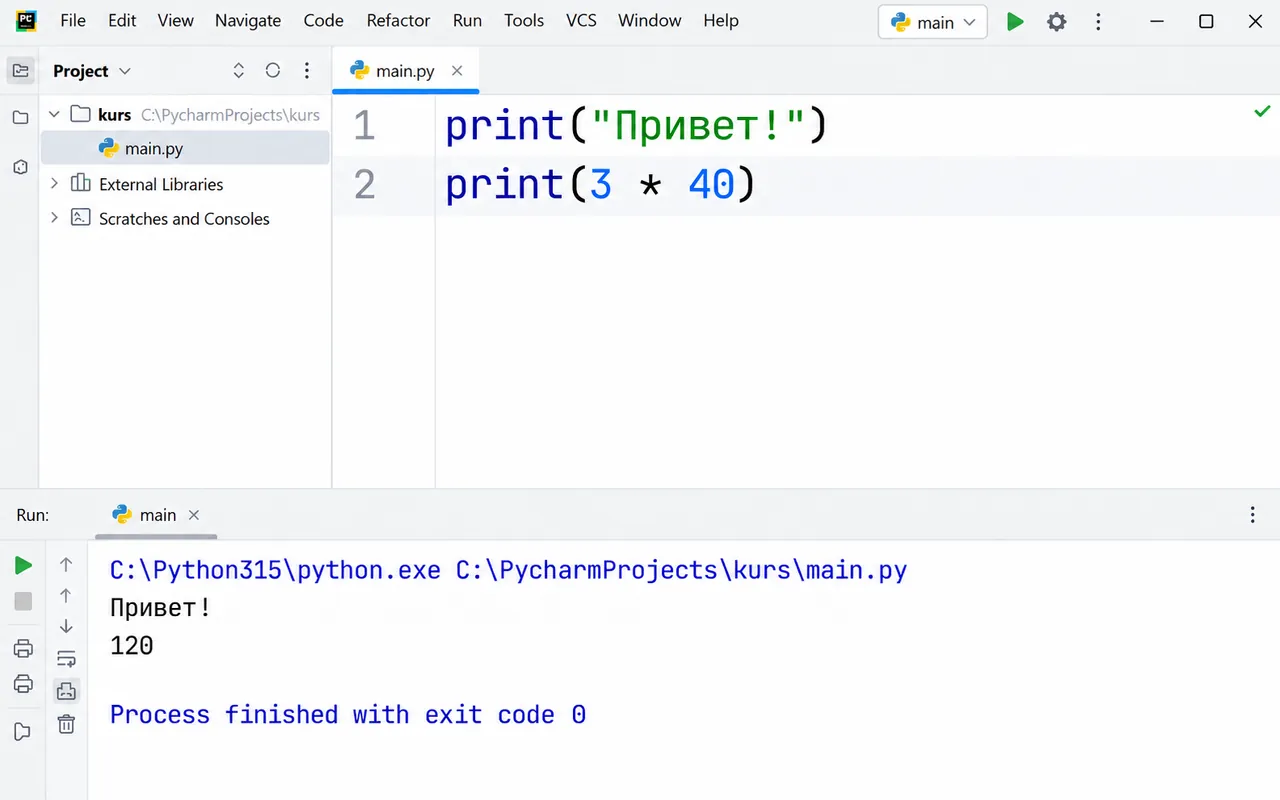The image size is (1280, 800).
Task: Select main.py in the project tree
Action: [x=185, y=149]
